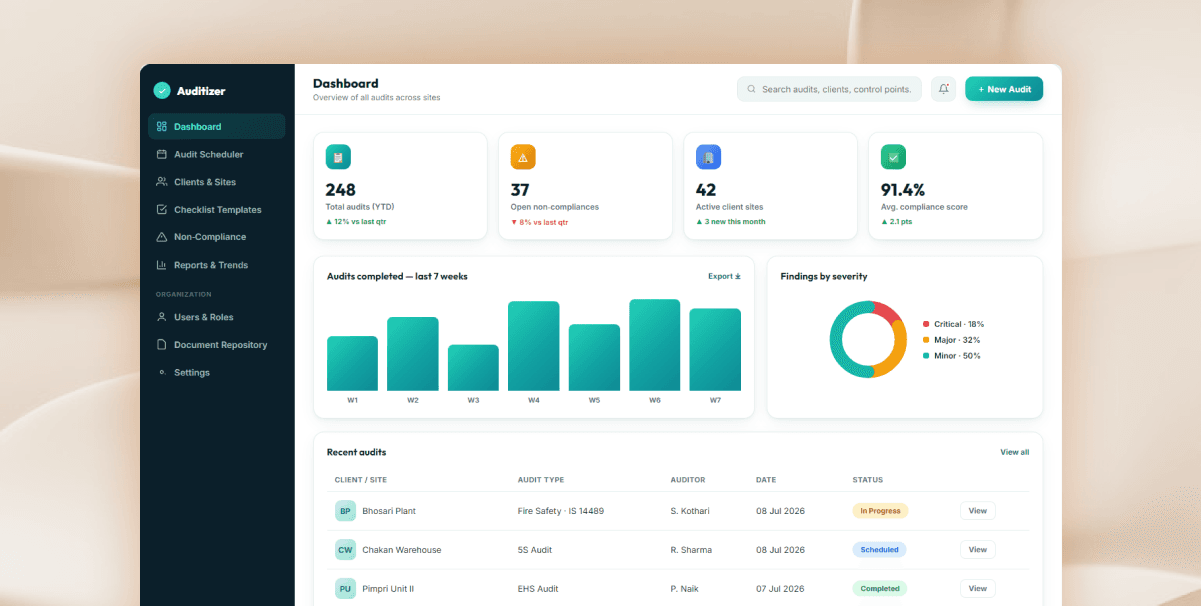Click the search audits input field

pos(829,89)
